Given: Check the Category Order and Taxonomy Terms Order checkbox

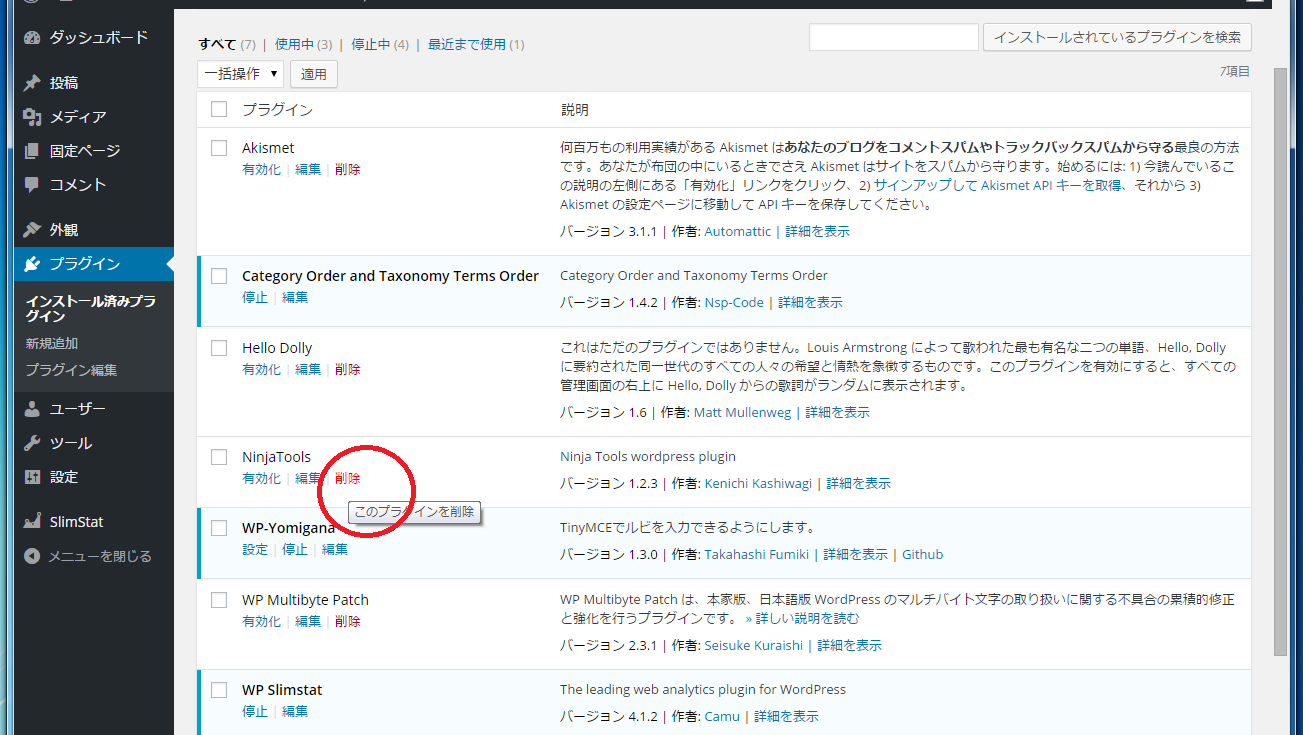Looking at the screenshot, I should click(219, 276).
